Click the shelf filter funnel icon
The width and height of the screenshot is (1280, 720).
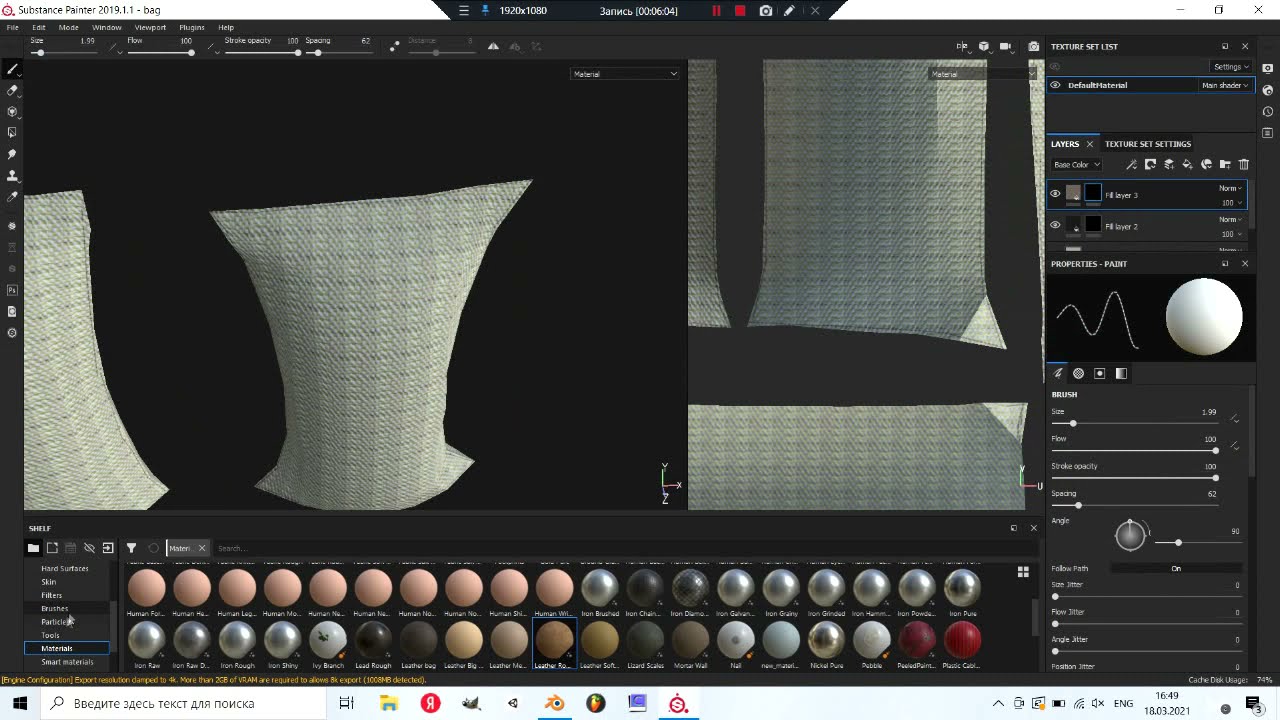pos(131,548)
